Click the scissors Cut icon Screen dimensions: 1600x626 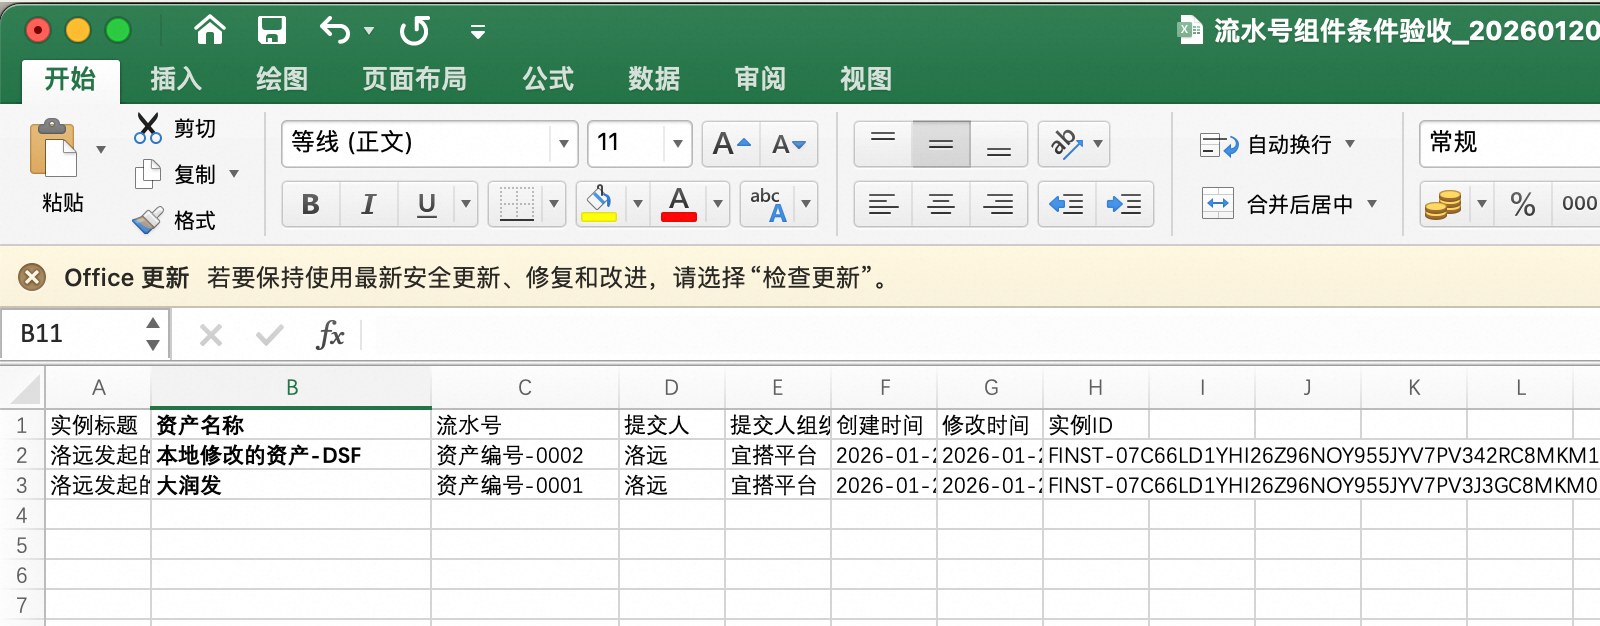(x=148, y=128)
